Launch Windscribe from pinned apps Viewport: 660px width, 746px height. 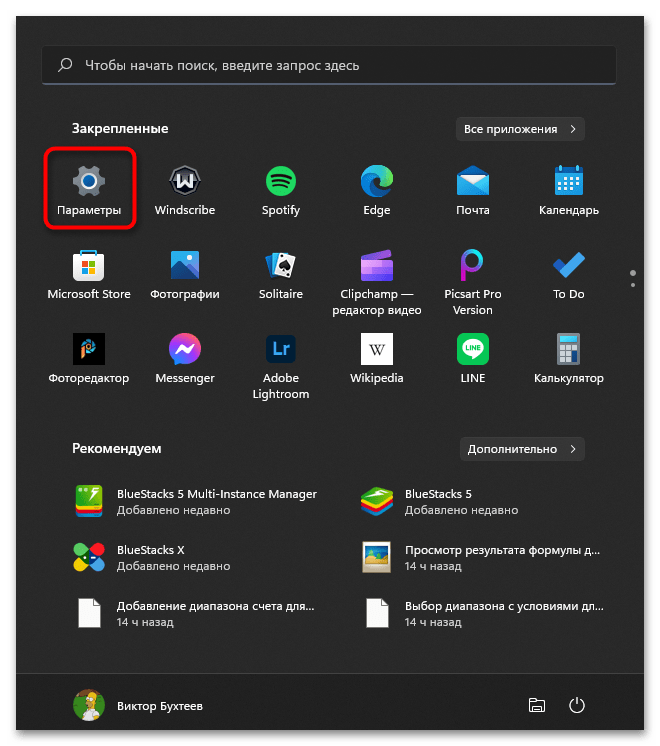coord(185,181)
